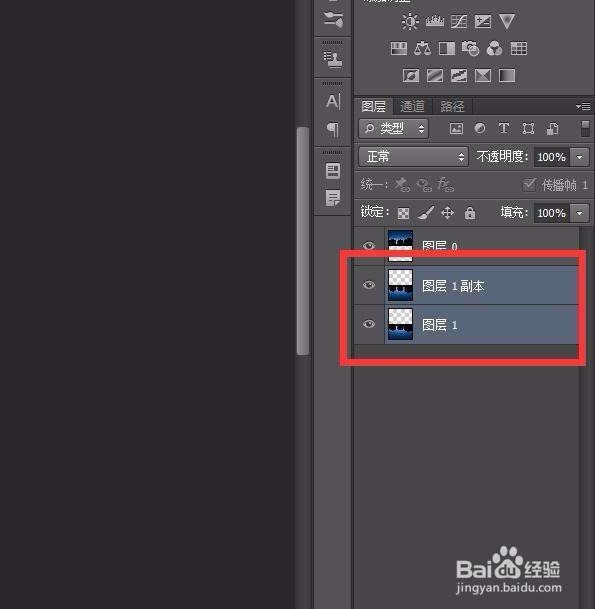Open the Notes panel icon

coord(333,198)
